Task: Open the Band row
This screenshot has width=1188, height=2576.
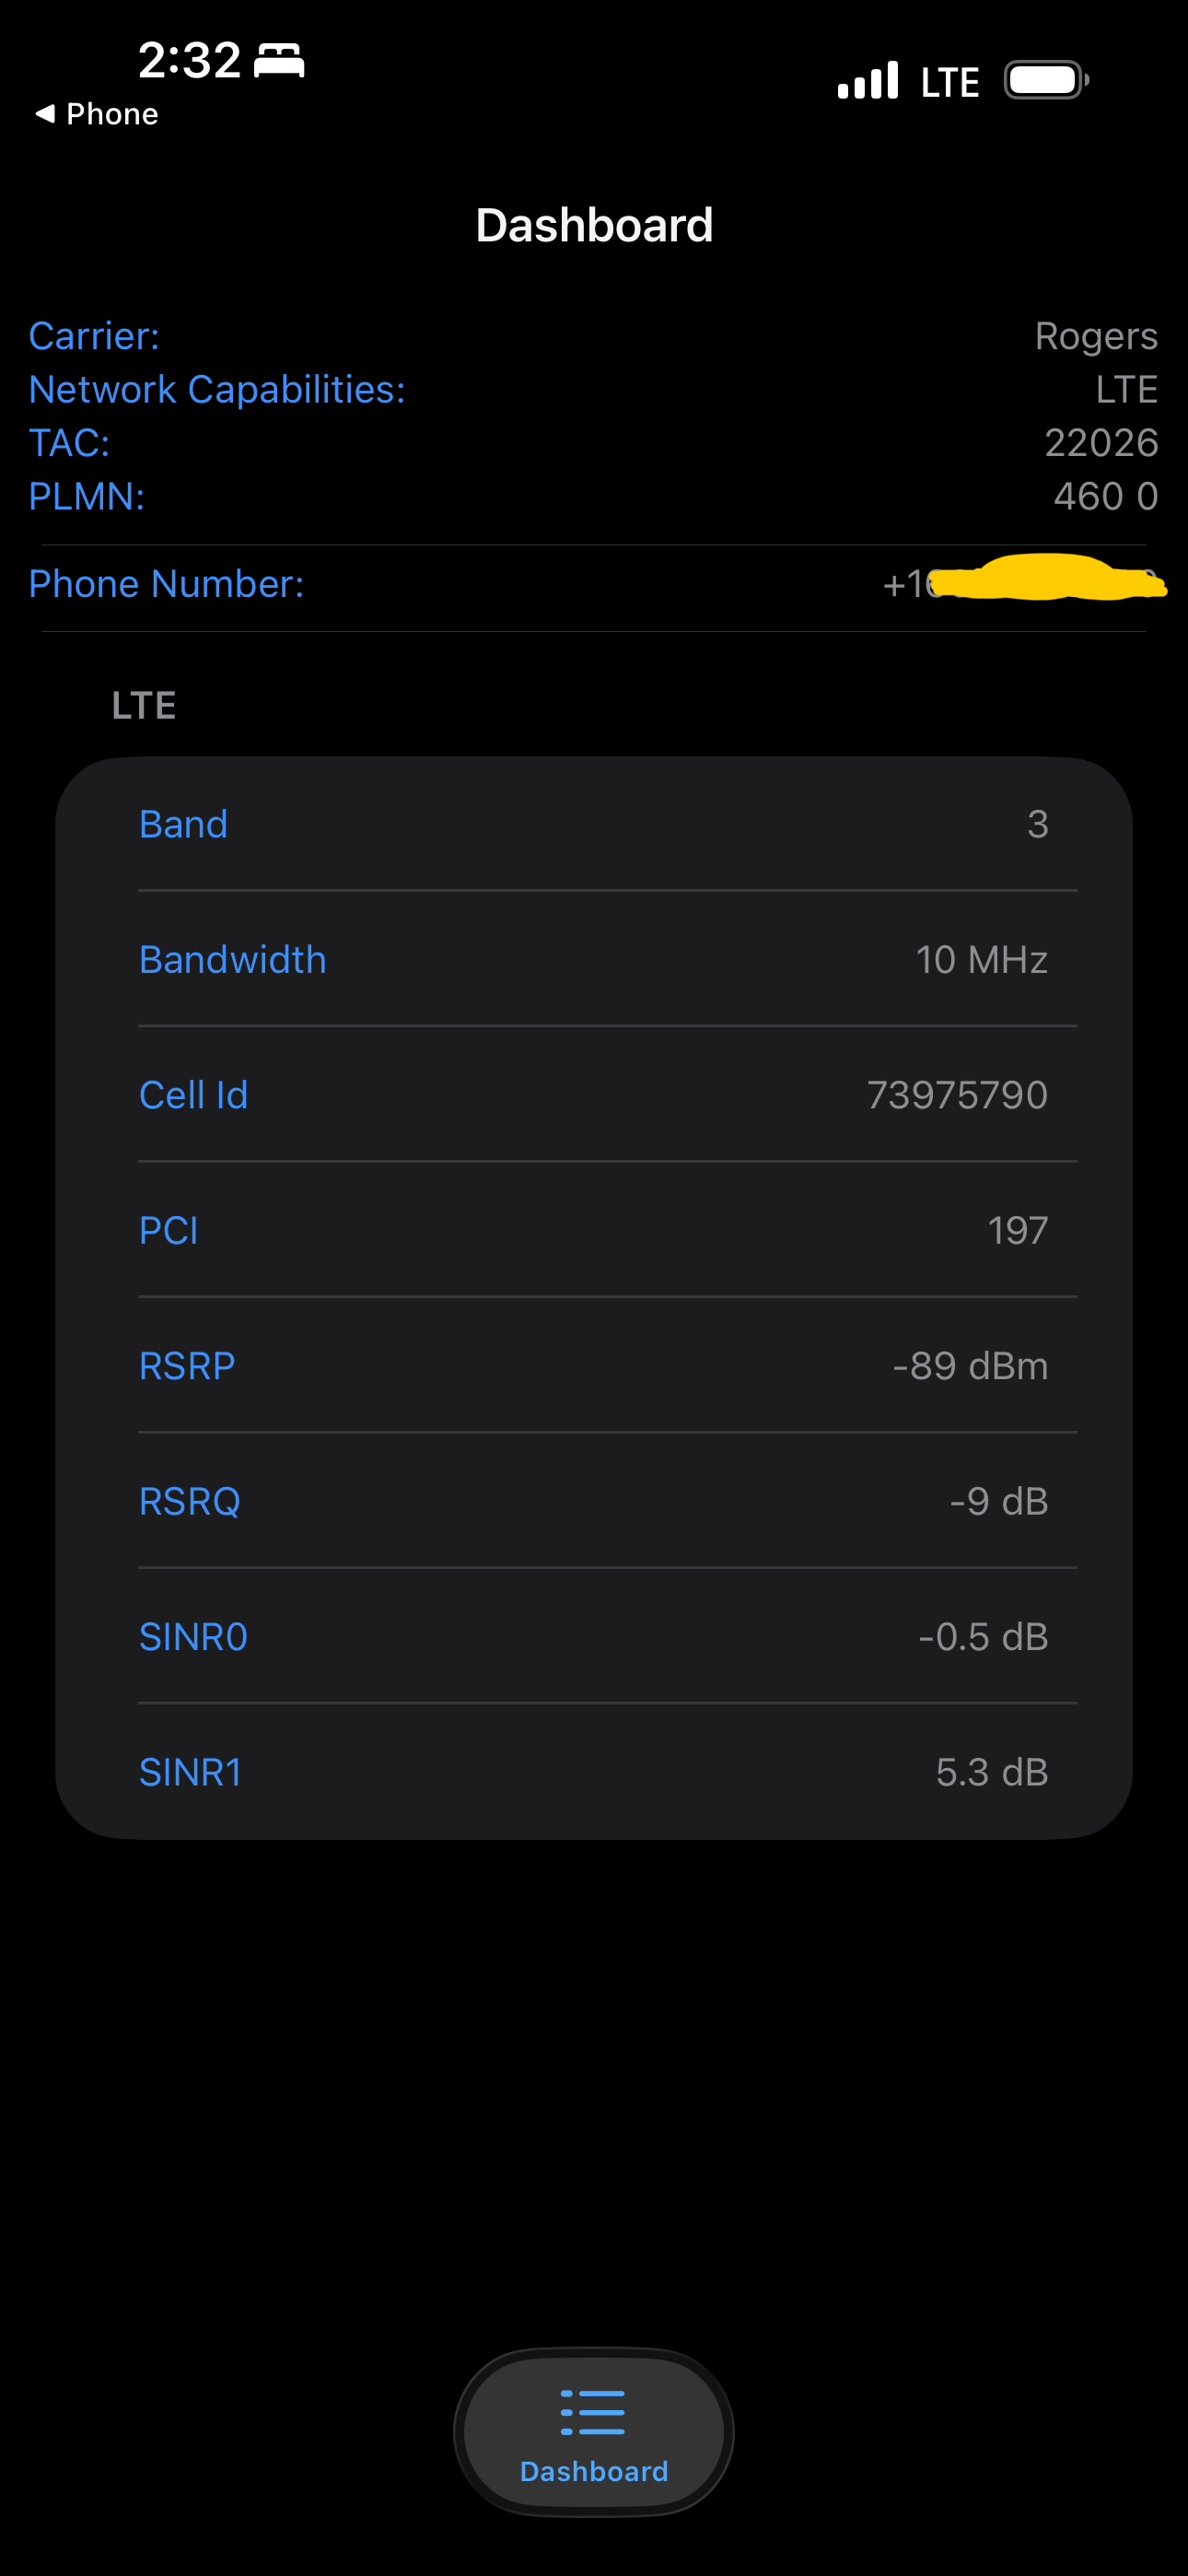Action: [x=594, y=824]
